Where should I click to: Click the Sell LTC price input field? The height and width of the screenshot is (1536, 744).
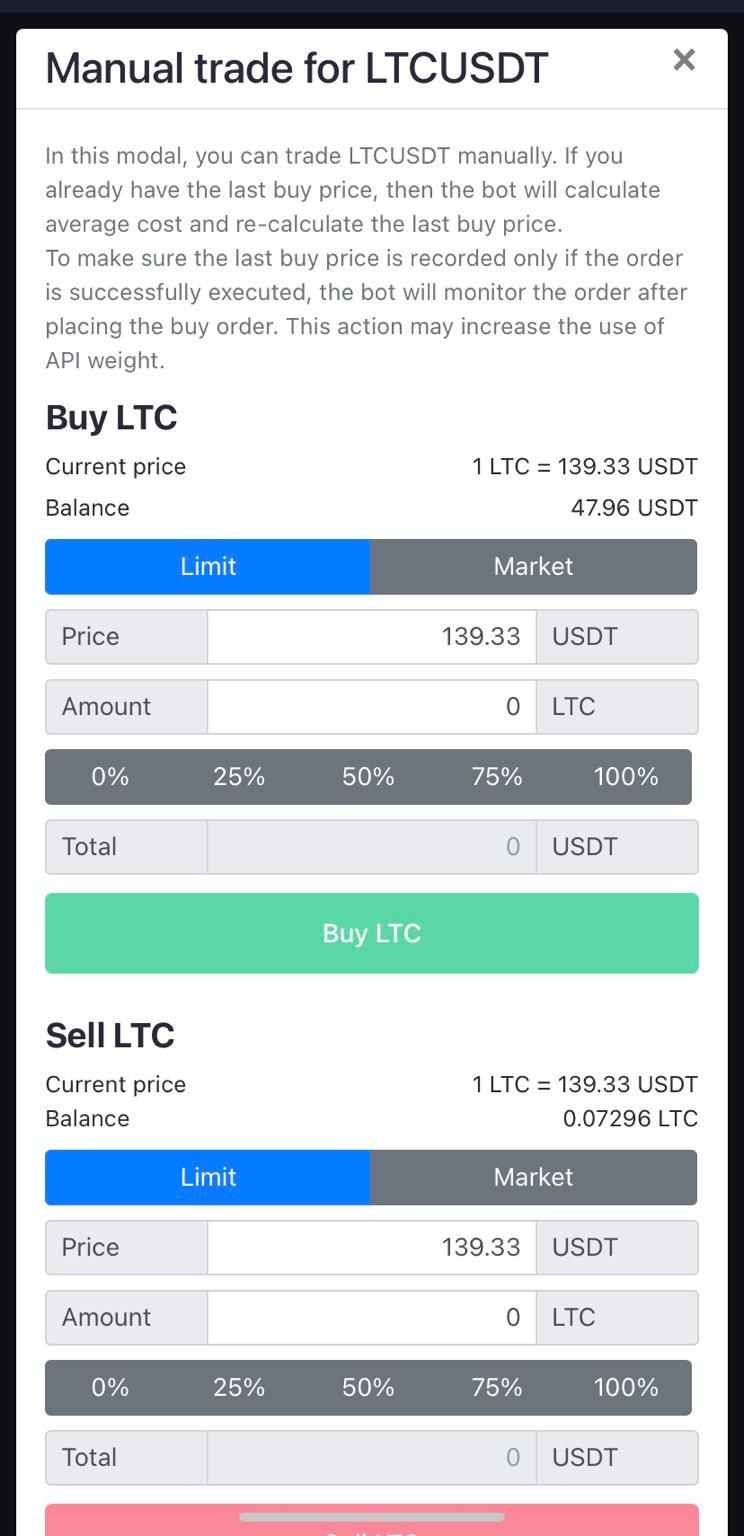[x=371, y=1247]
